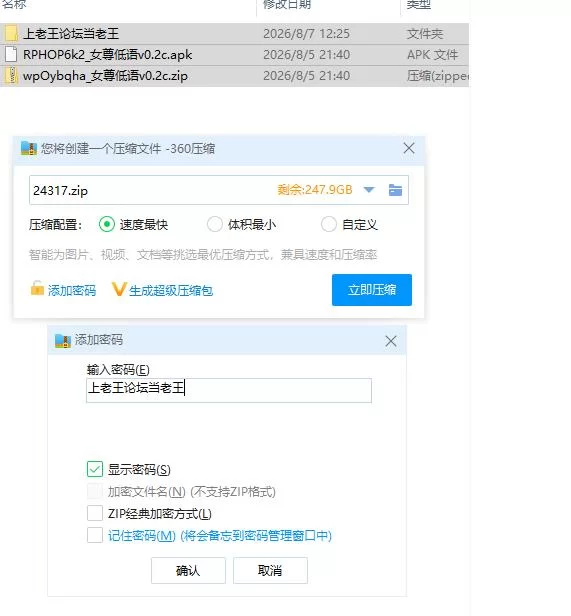
Task: Expand the save path dropdown arrow
Action: 369,190
